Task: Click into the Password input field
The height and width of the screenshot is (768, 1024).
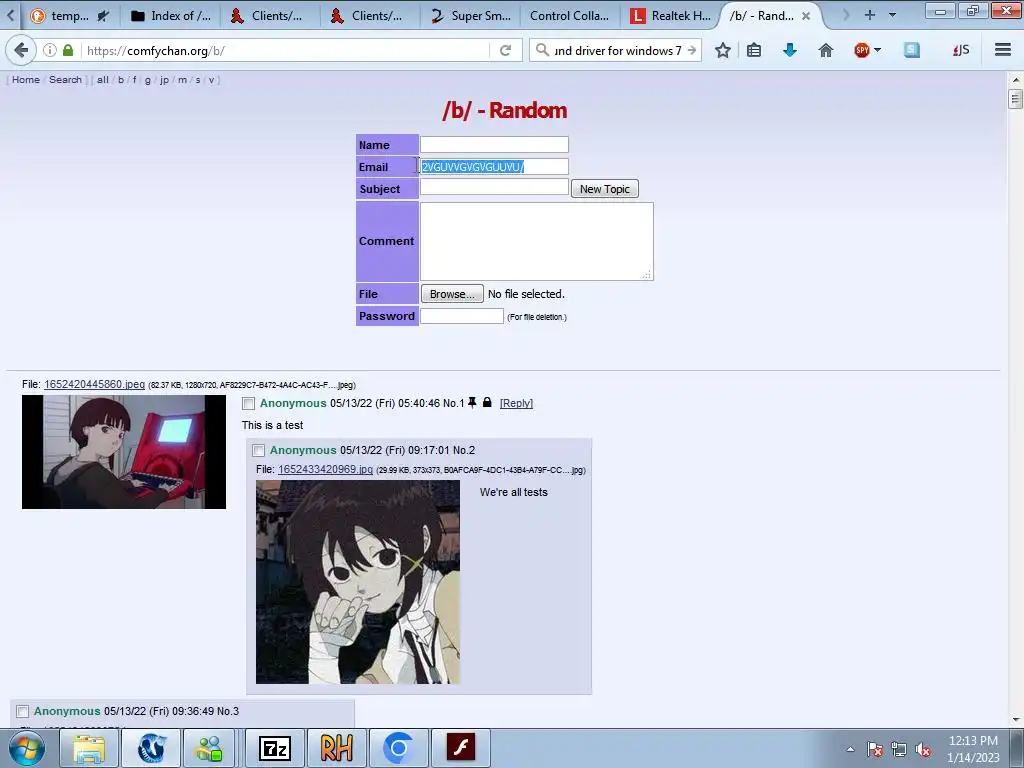Action: 462,316
